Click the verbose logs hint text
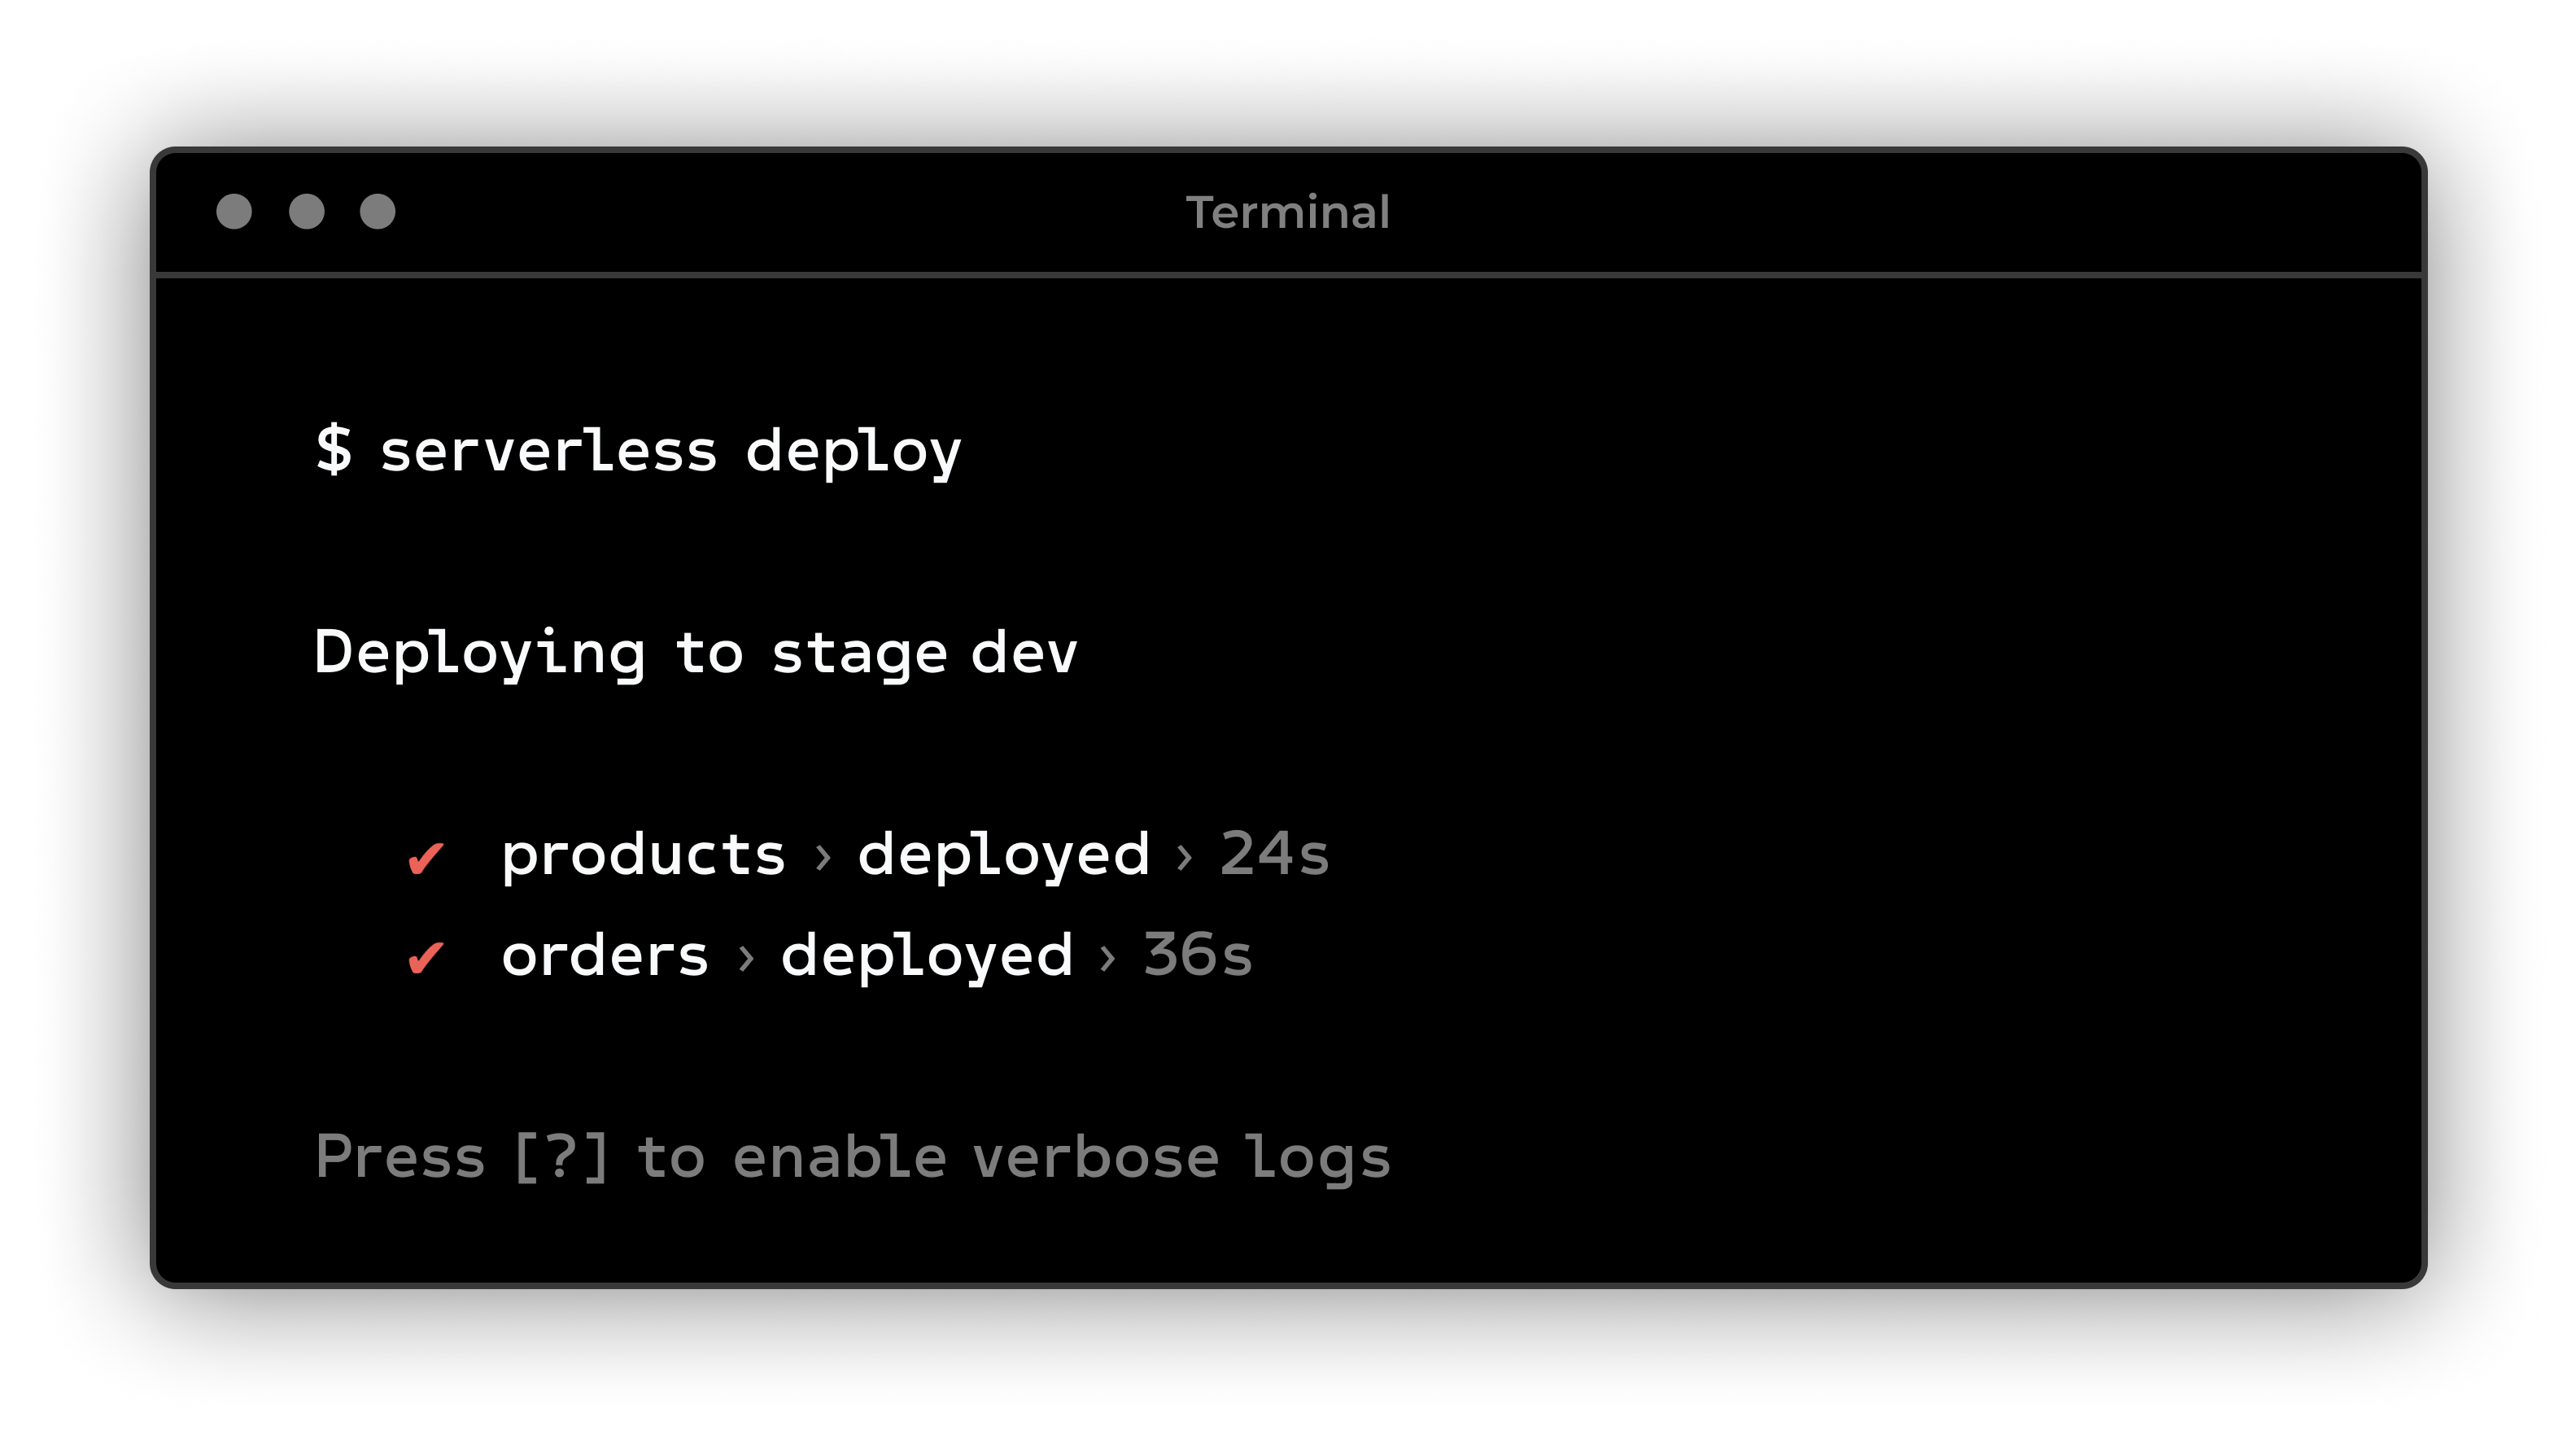The height and width of the screenshot is (1434, 2576). pyautogui.click(x=1180, y=1157)
